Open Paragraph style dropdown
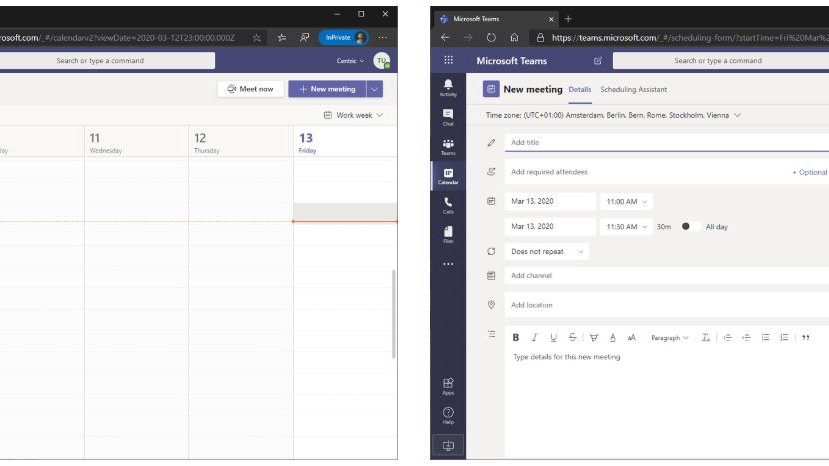Screen dimensions: 829x466 (x=669, y=337)
